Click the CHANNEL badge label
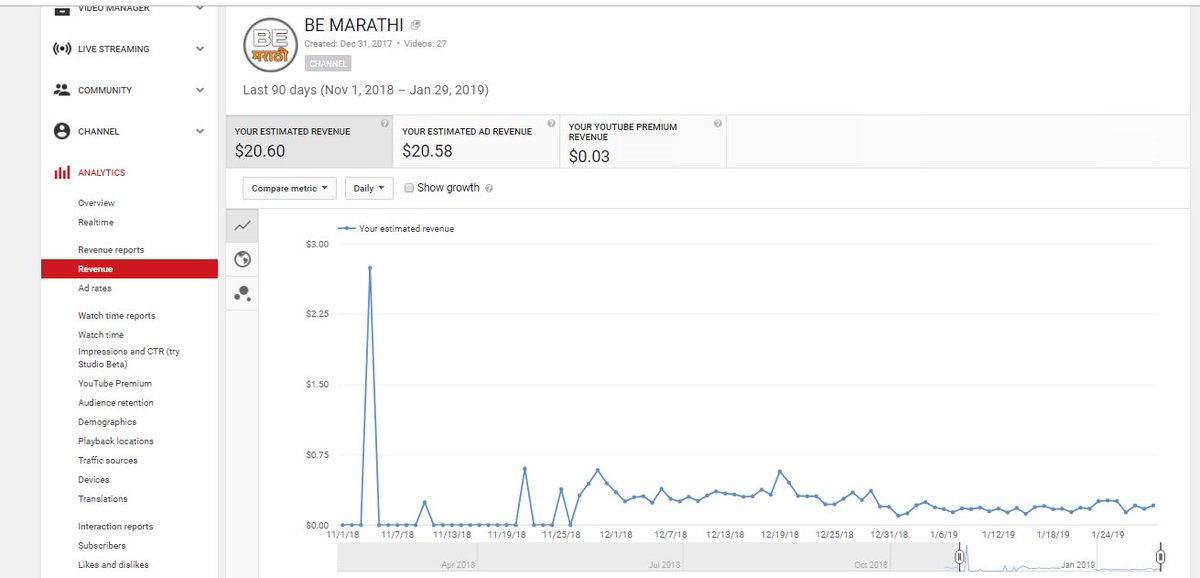The width and height of the screenshot is (1200, 578). click(328, 64)
